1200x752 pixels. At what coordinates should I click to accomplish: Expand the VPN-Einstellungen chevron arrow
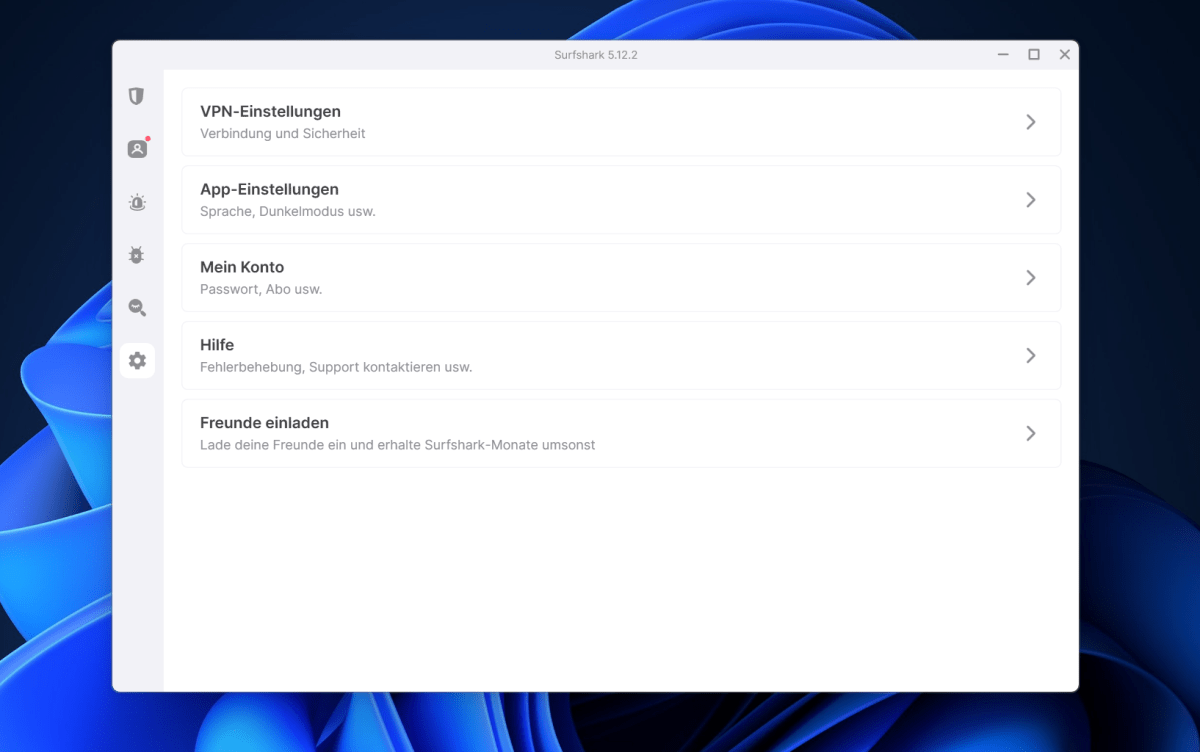(x=1030, y=122)
